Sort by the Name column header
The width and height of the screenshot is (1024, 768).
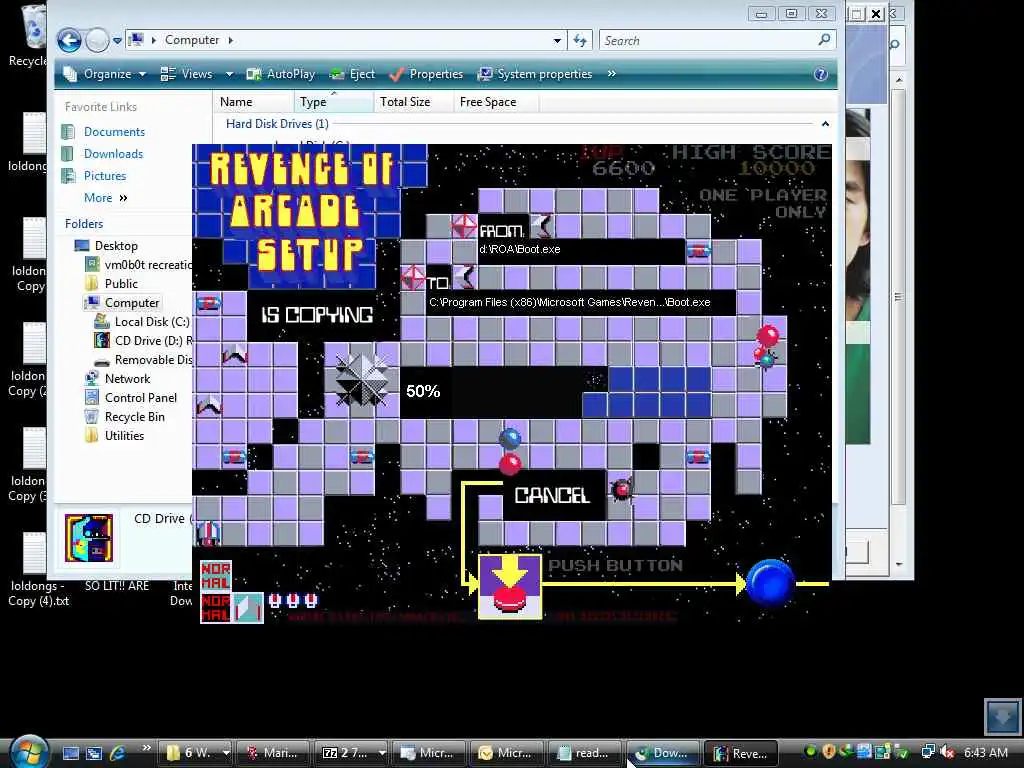(252, 102)
